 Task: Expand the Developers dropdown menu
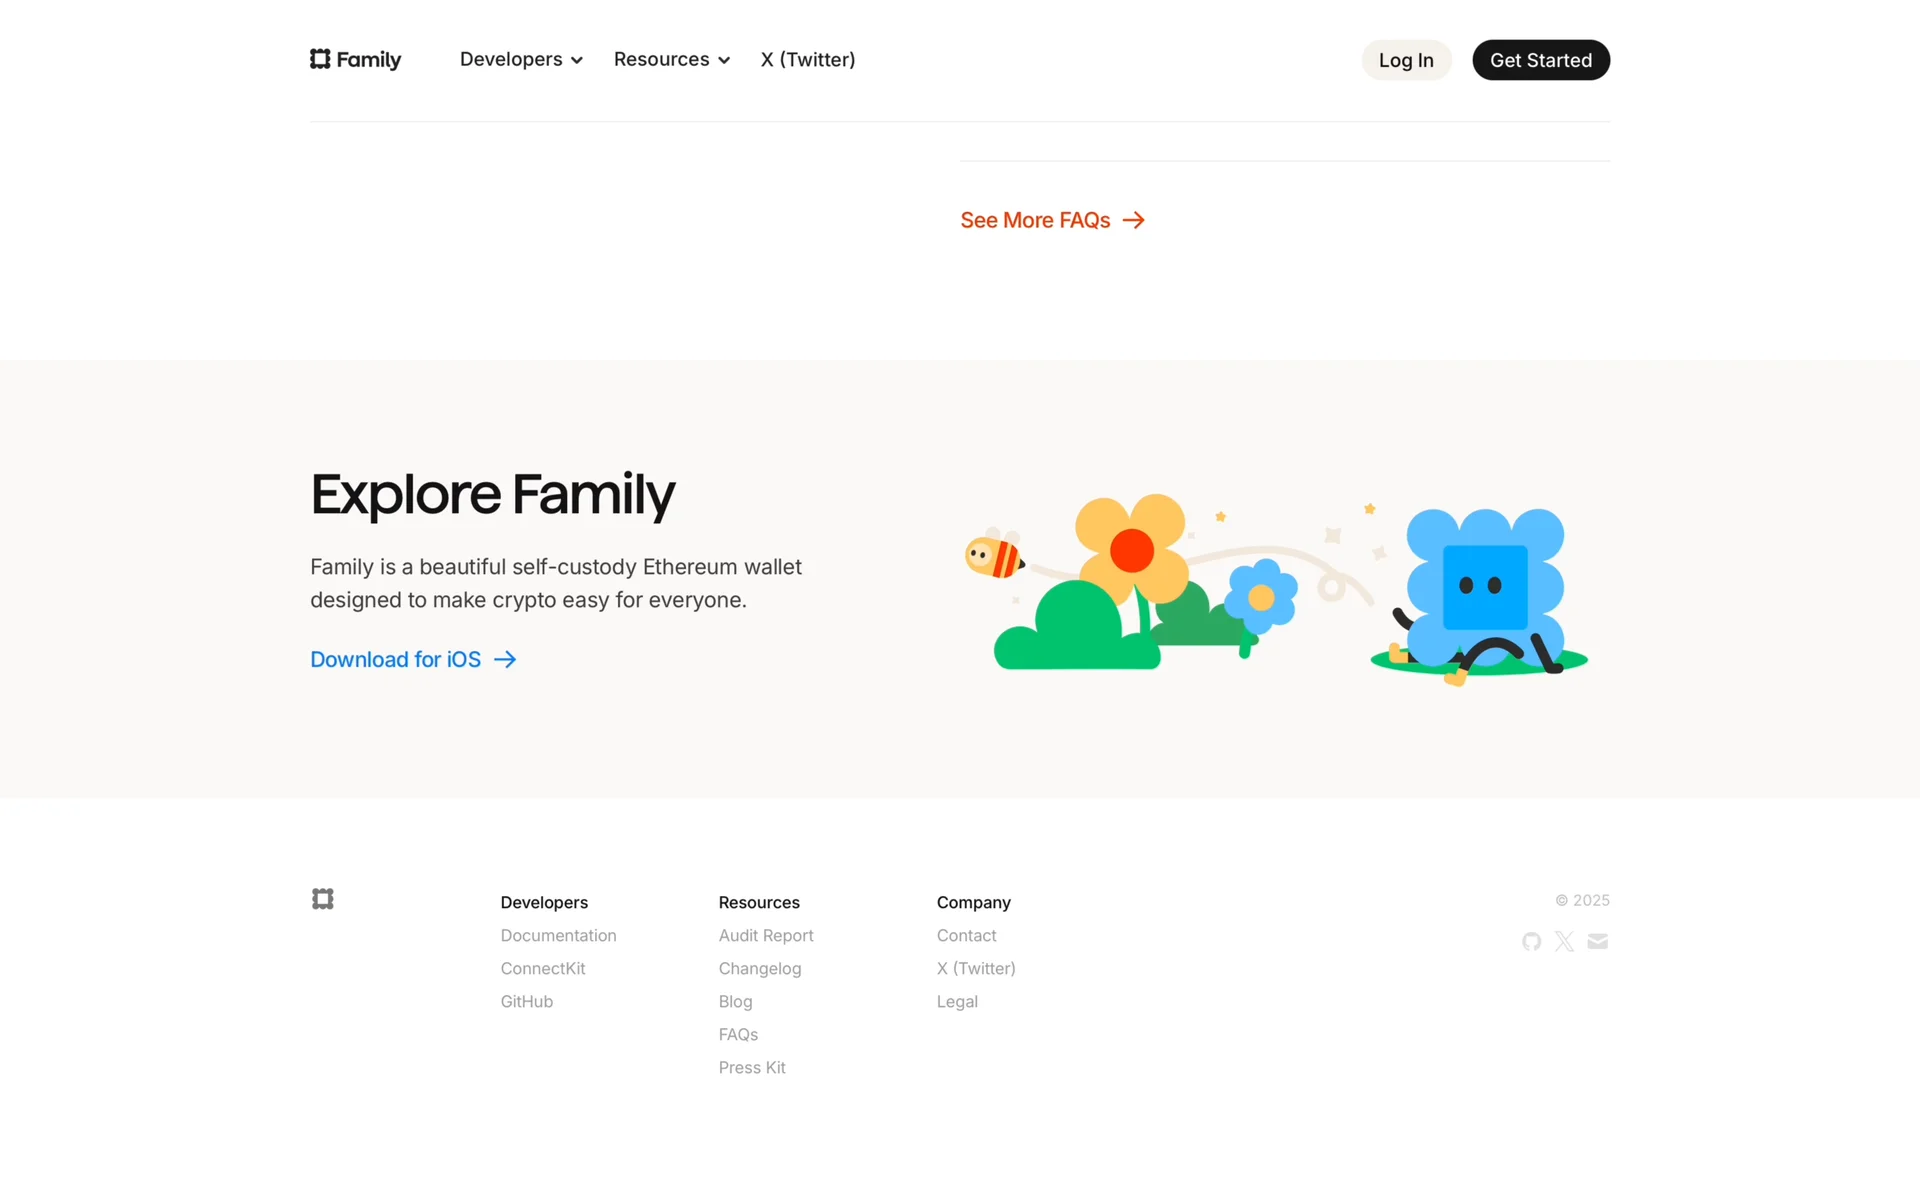coord(521,60)
